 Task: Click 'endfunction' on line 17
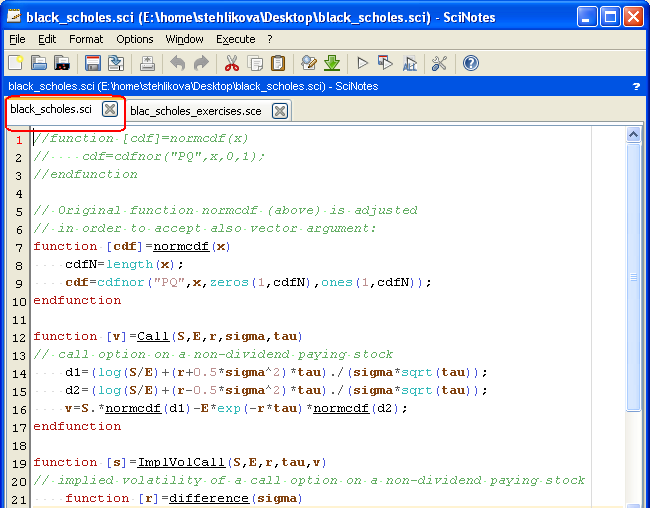pyautogui.click(x=77, y=426)
